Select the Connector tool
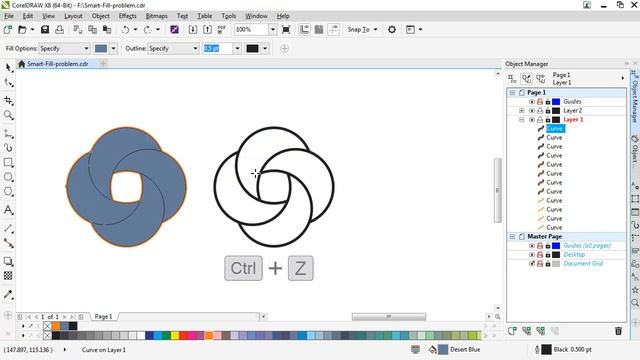 (8, 243)
